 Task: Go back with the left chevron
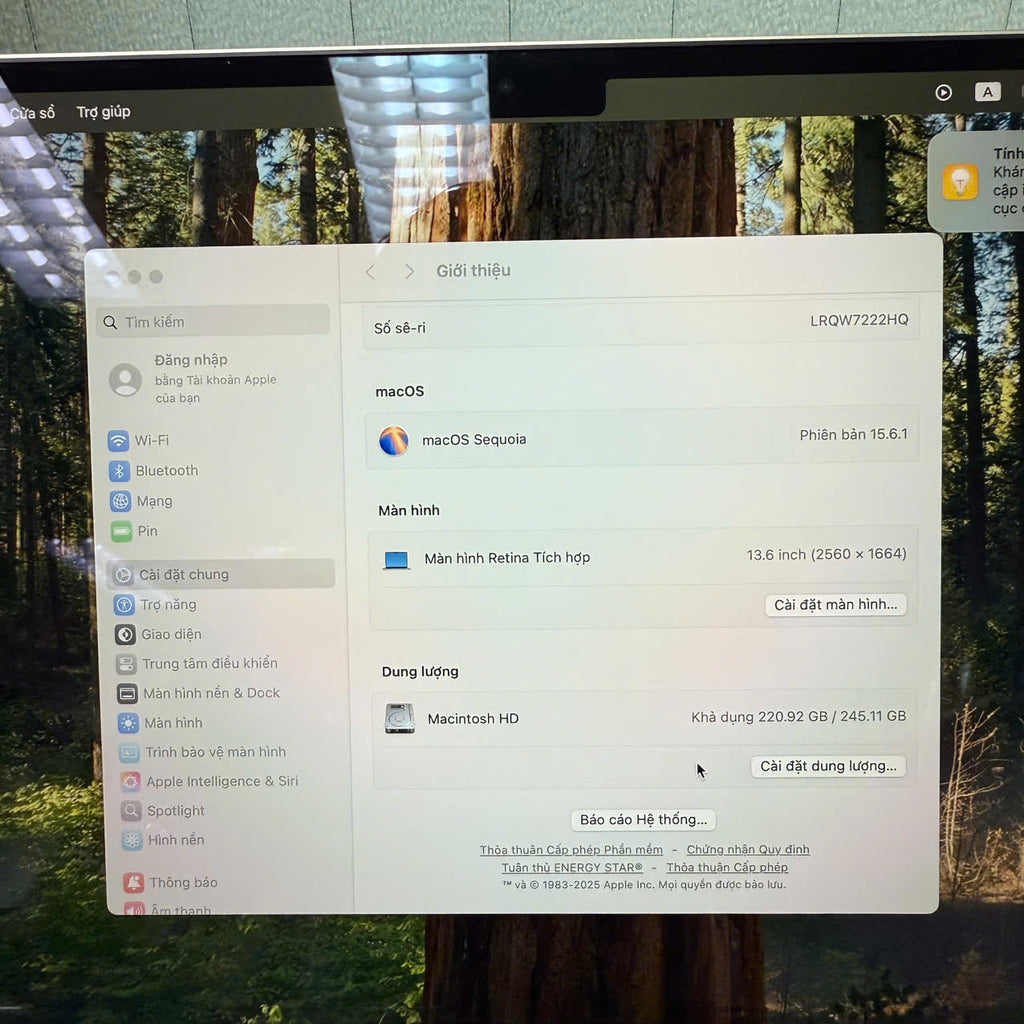click(371, 272)
